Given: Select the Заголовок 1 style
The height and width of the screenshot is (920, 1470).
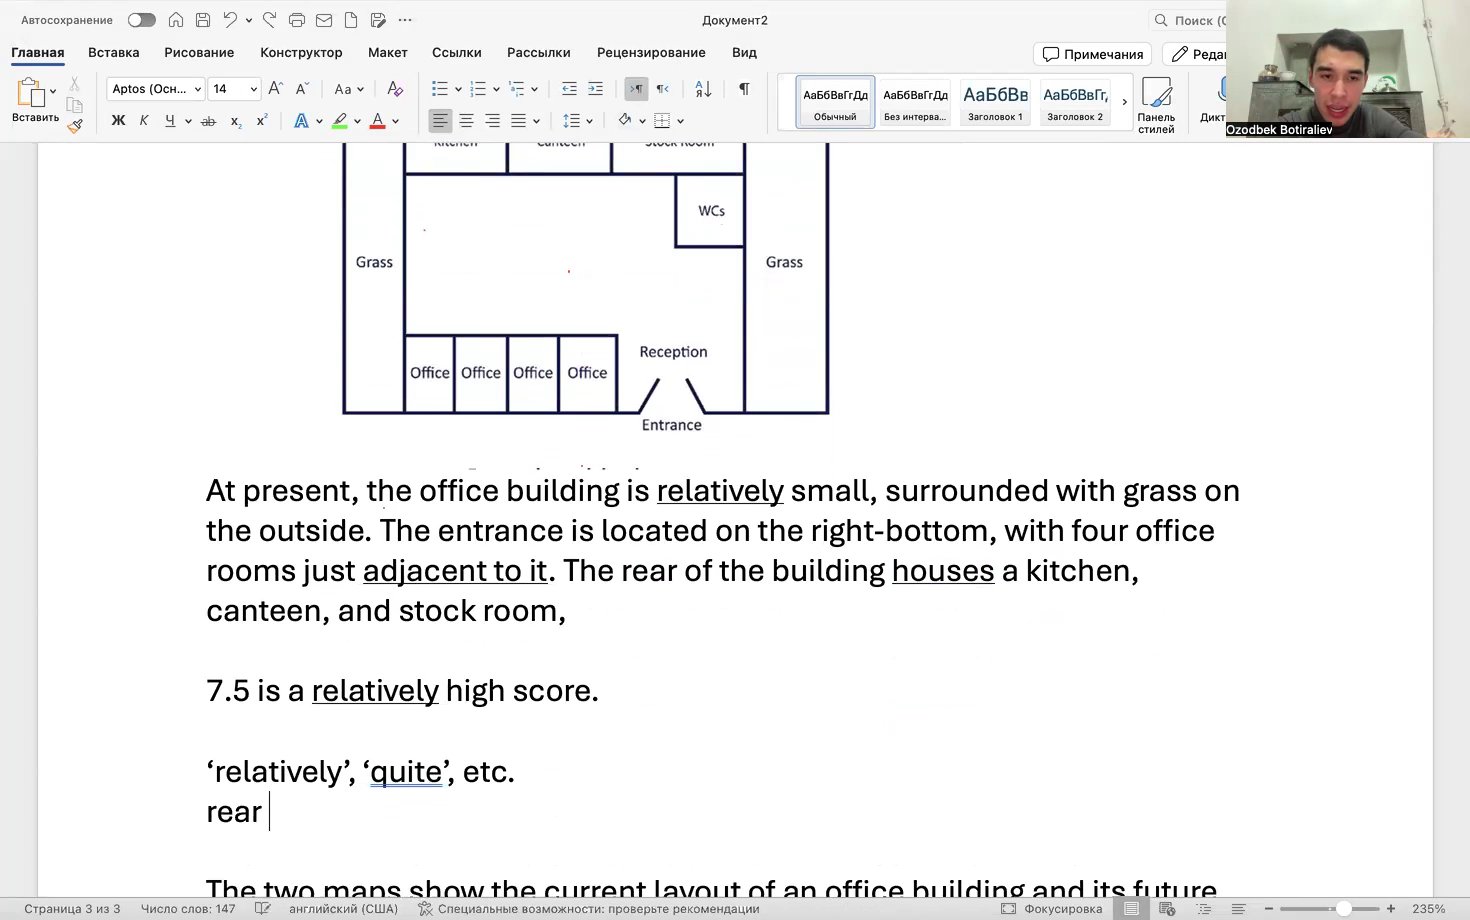Looking at the screenshot, I should 995,102.
